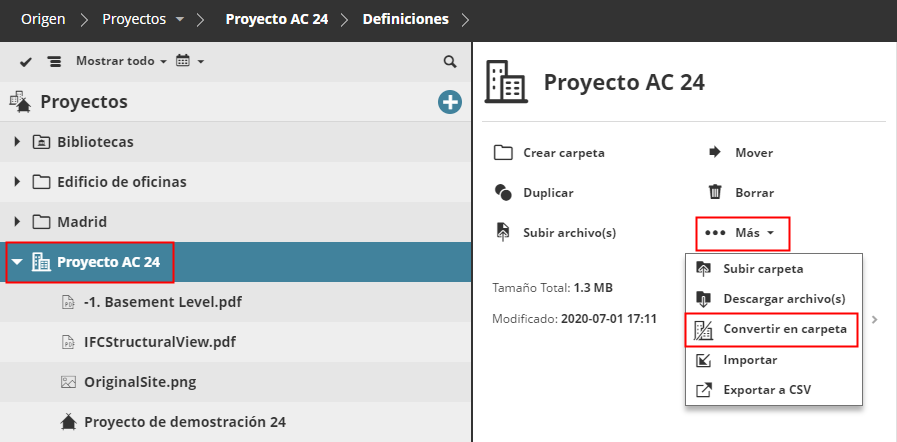Collapse the Proyecto AC 24 node
The image size is (897, 442).
[x=17, y=263]
